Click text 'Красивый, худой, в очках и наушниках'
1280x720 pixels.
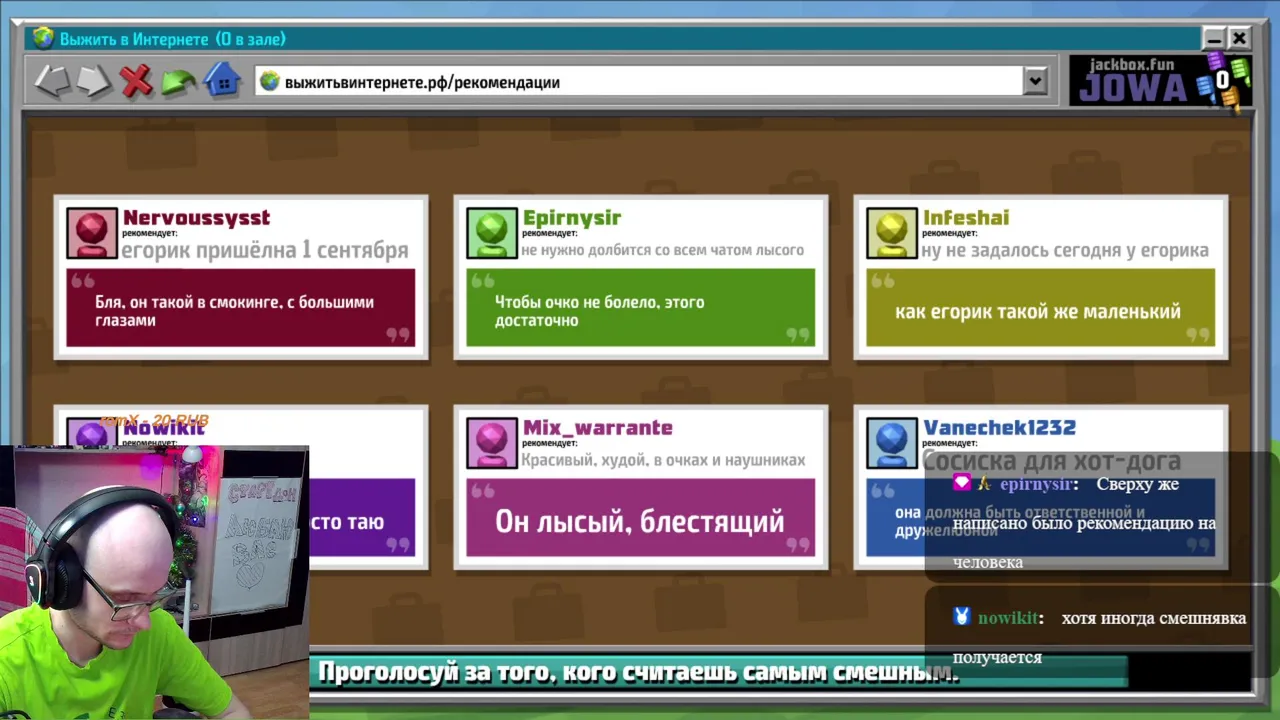click(x=663, y=460)
